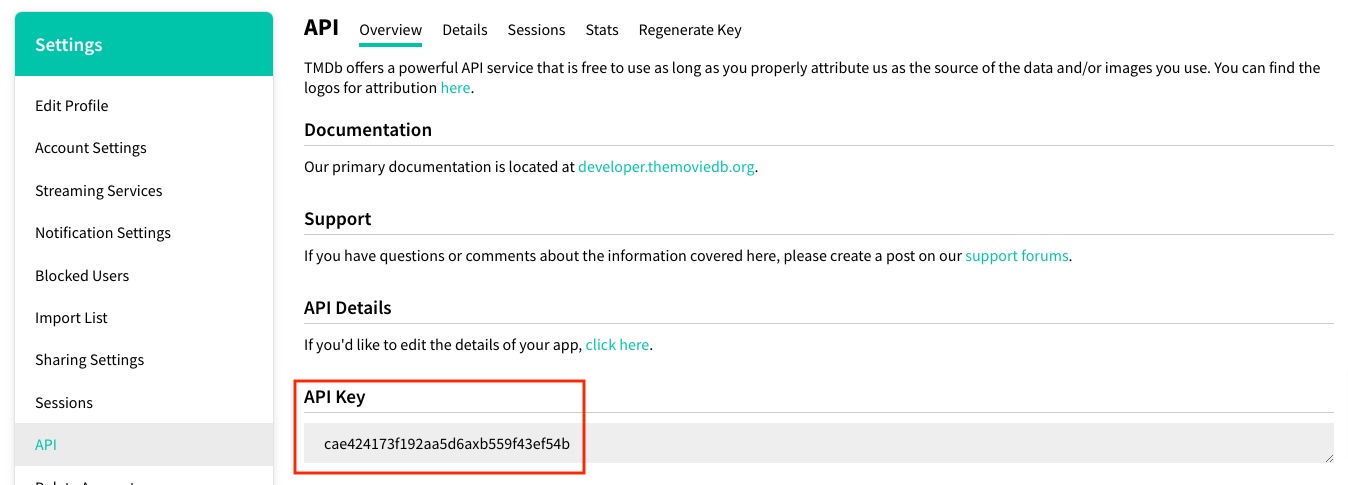Image resolution: width=1348 pixels, height=485 pixels.
Task: Click the API item in the sidebar
Action: click(46, 445)
